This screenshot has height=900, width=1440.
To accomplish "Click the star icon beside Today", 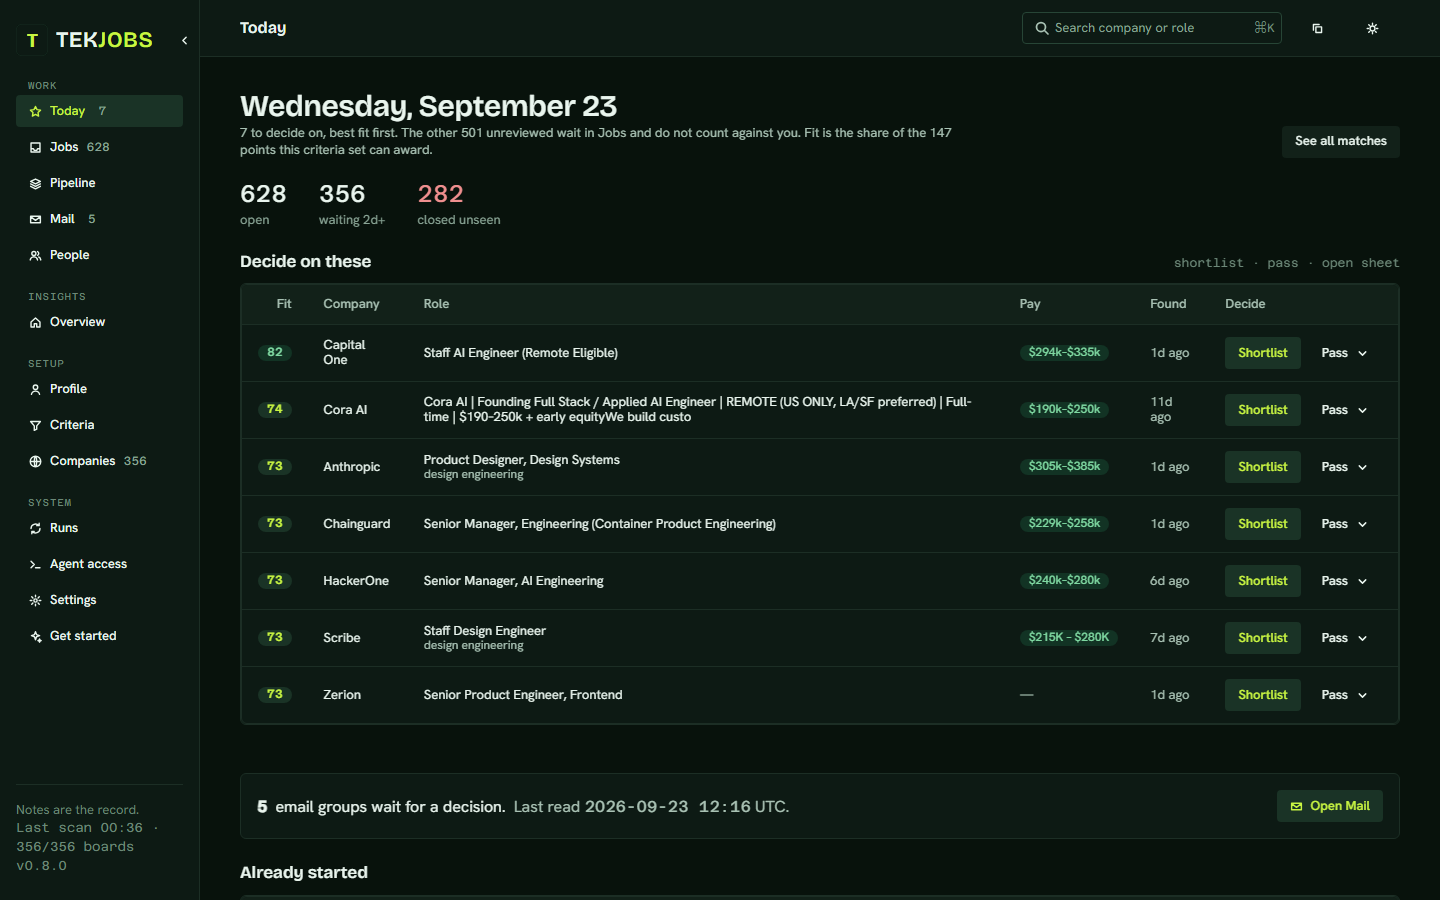I will tap(35, 111).
